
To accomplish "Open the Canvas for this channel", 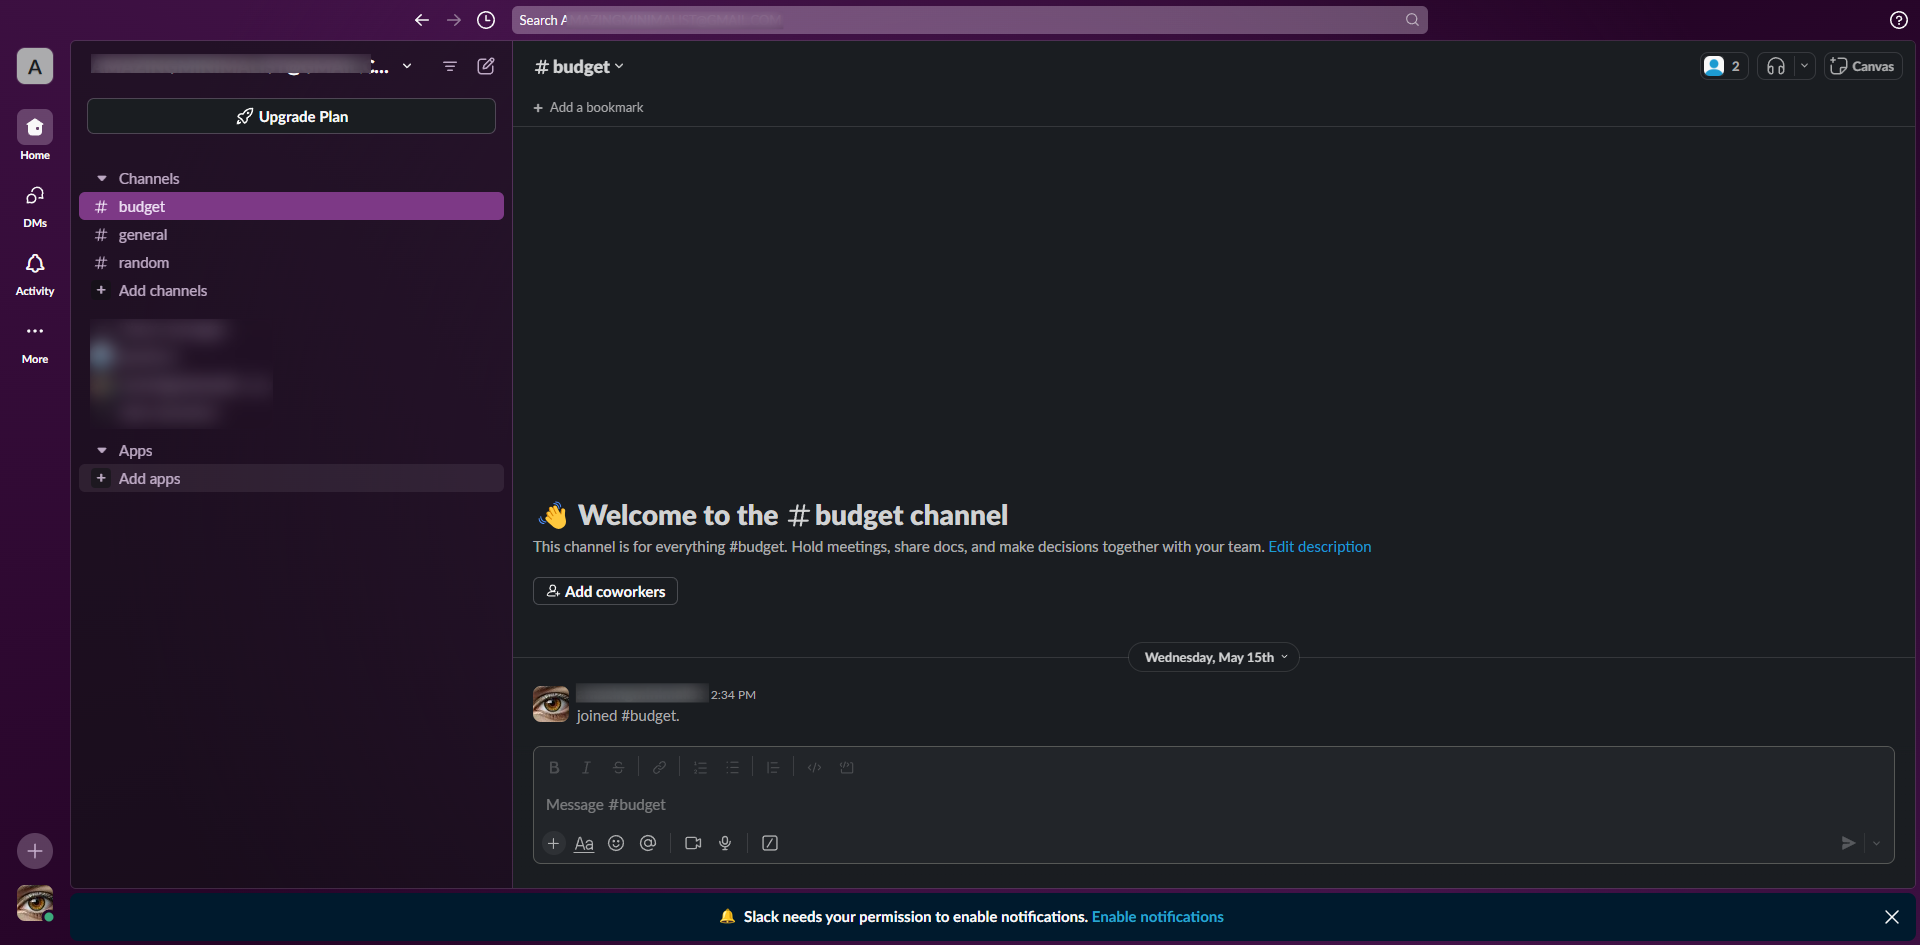I will pos(1863,66).
